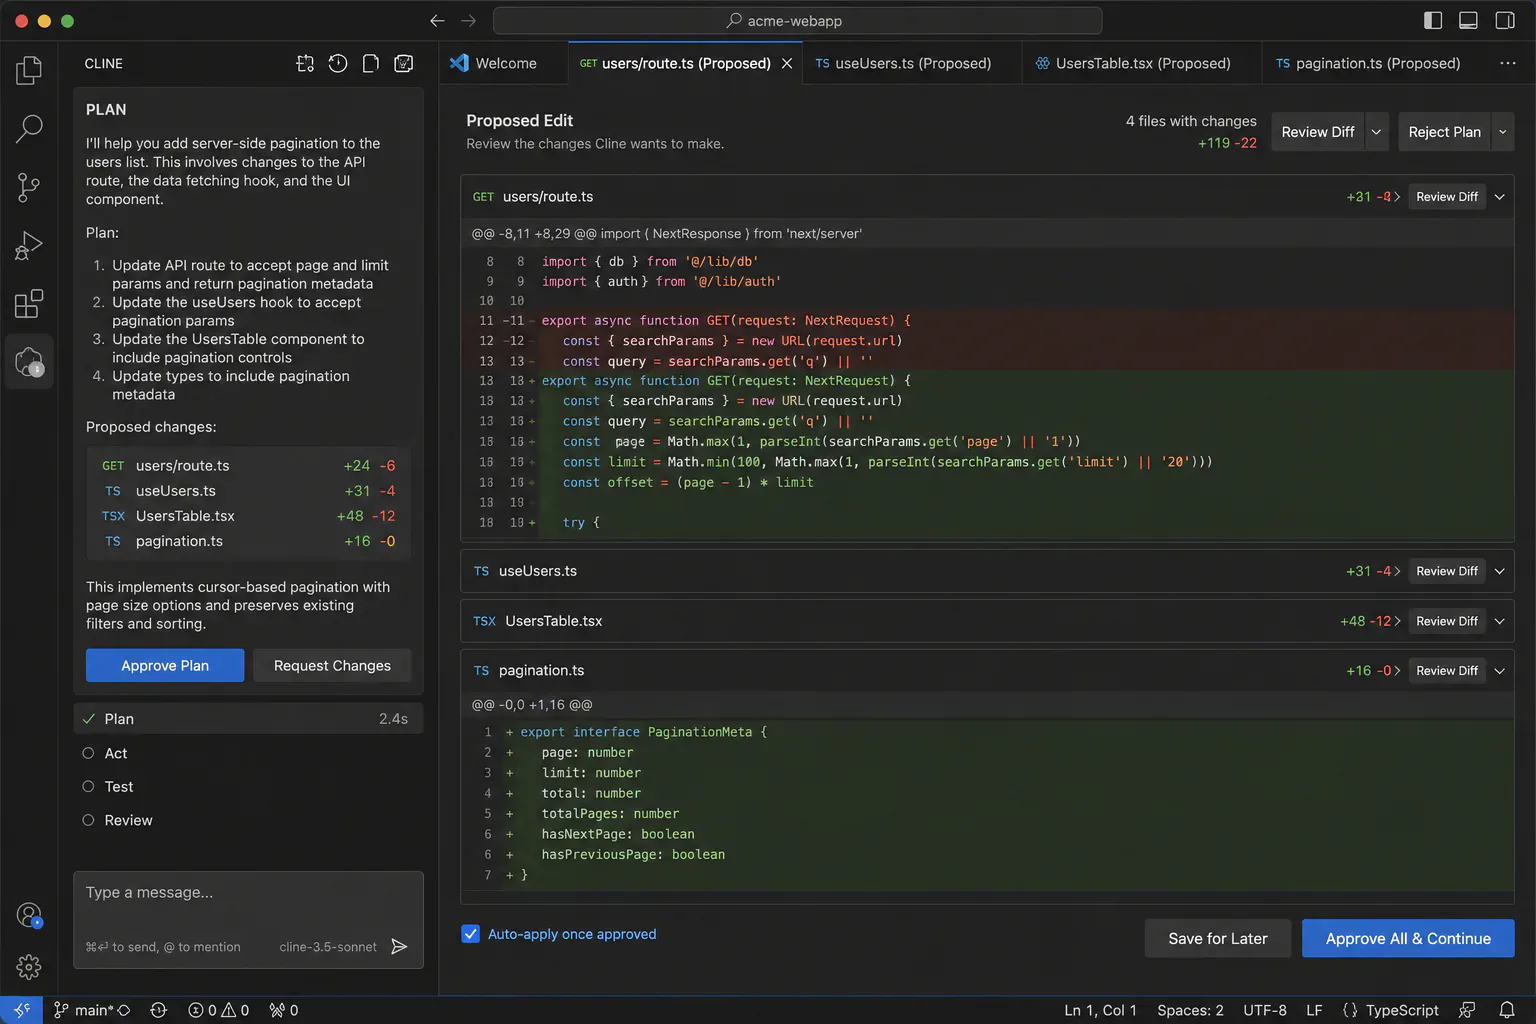Open the Extensions view

(29, 303)
